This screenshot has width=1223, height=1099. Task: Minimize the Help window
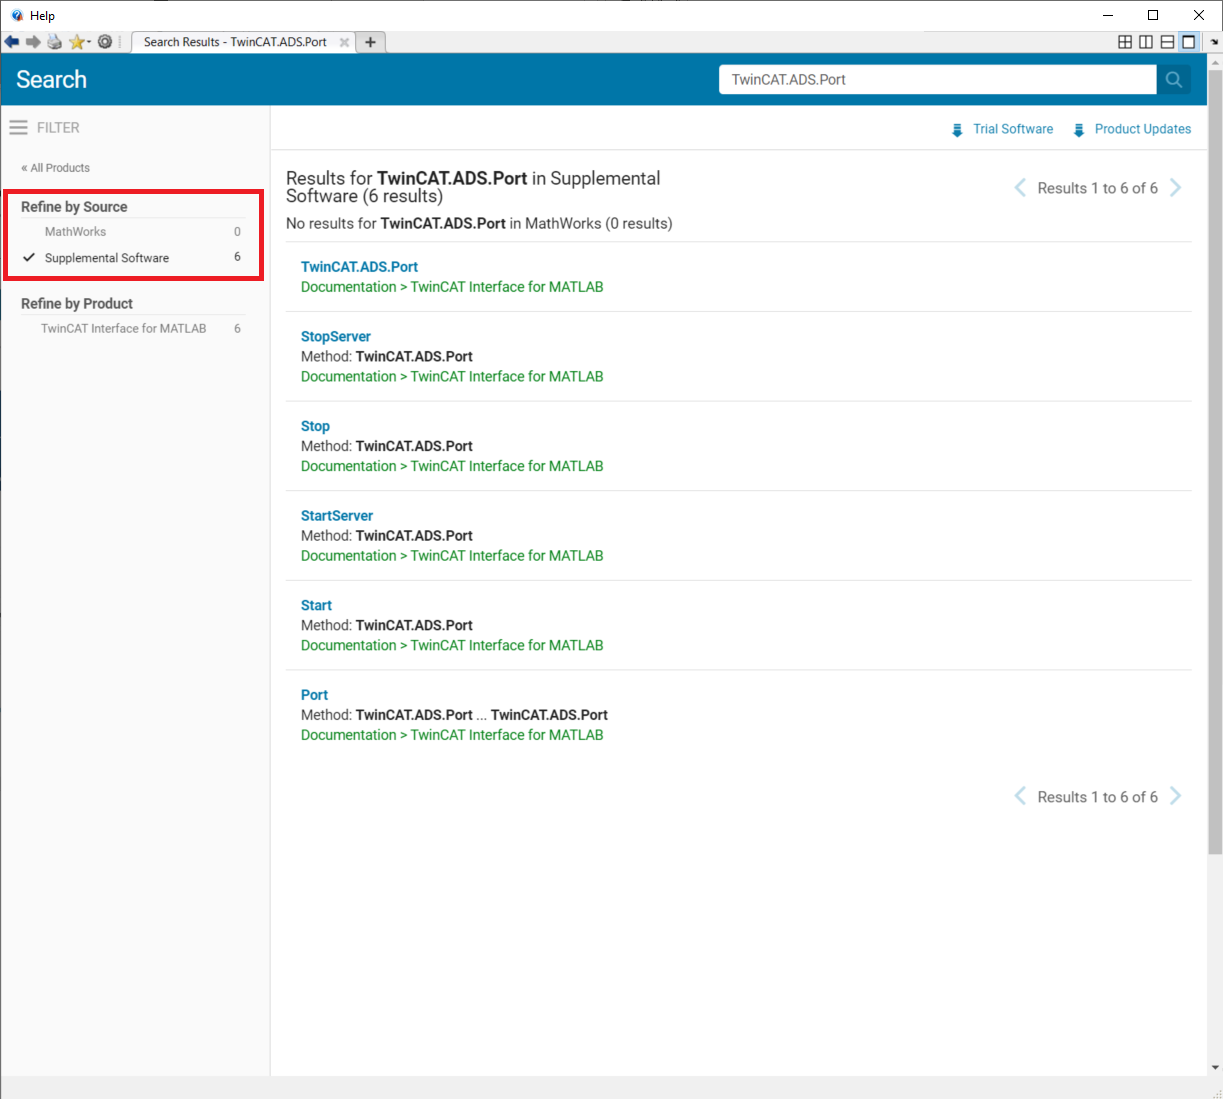1108,15
